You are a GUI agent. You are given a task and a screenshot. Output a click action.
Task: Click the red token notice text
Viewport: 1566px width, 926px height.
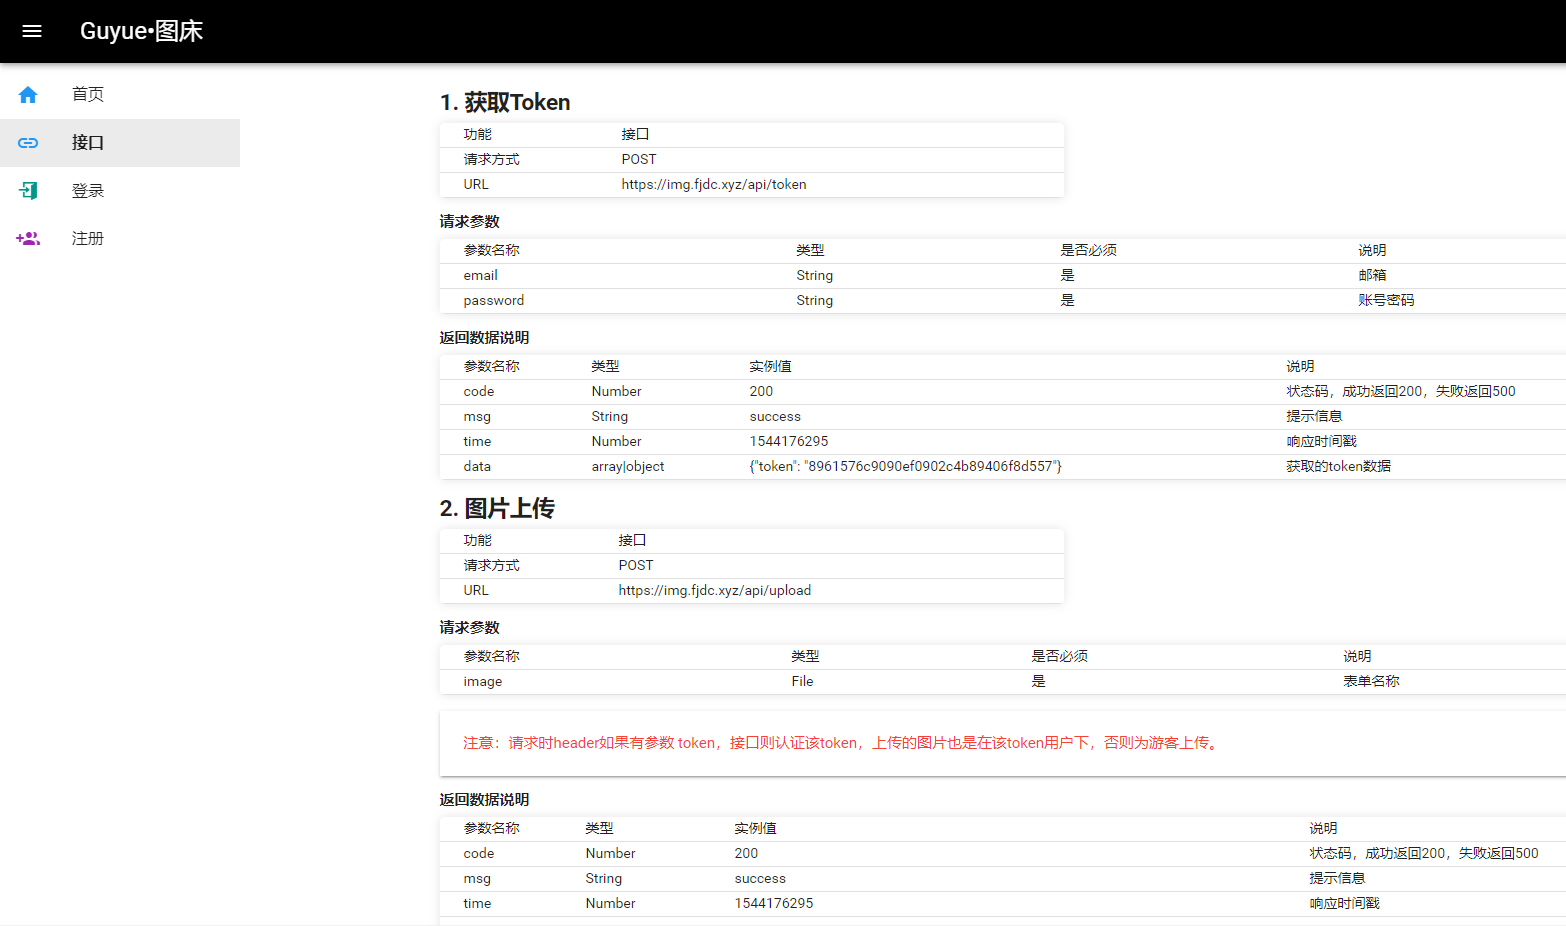point(841,743)
